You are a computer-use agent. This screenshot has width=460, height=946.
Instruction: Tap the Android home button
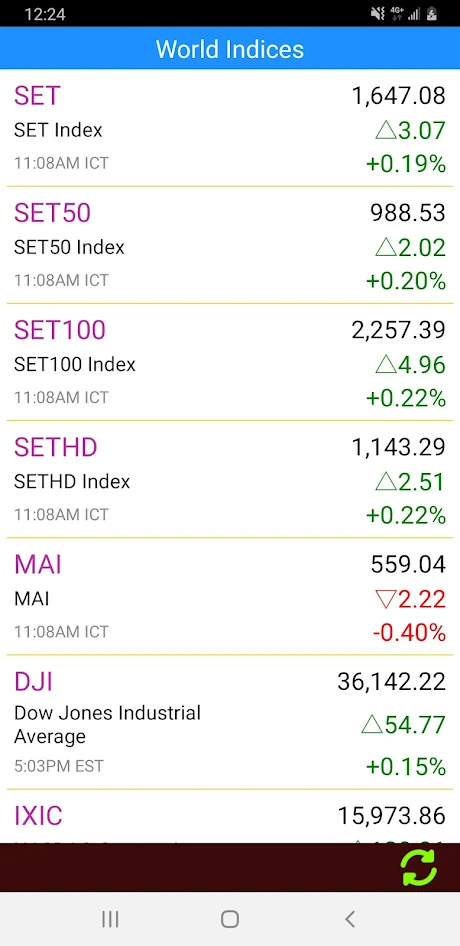click(230, 919)
